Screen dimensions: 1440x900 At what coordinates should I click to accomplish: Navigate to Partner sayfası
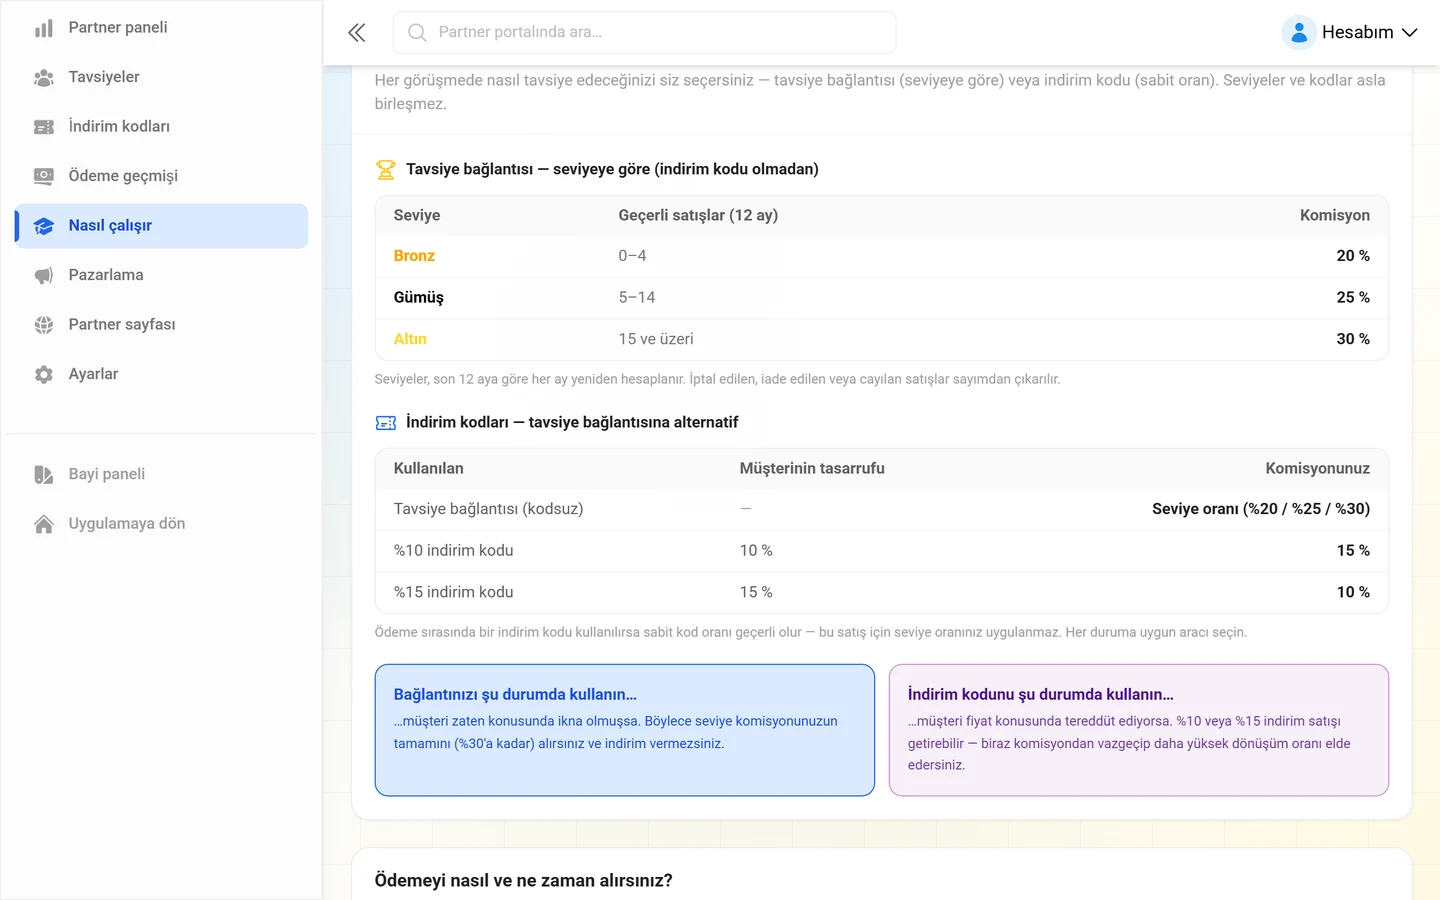click(x=162, y=325)
